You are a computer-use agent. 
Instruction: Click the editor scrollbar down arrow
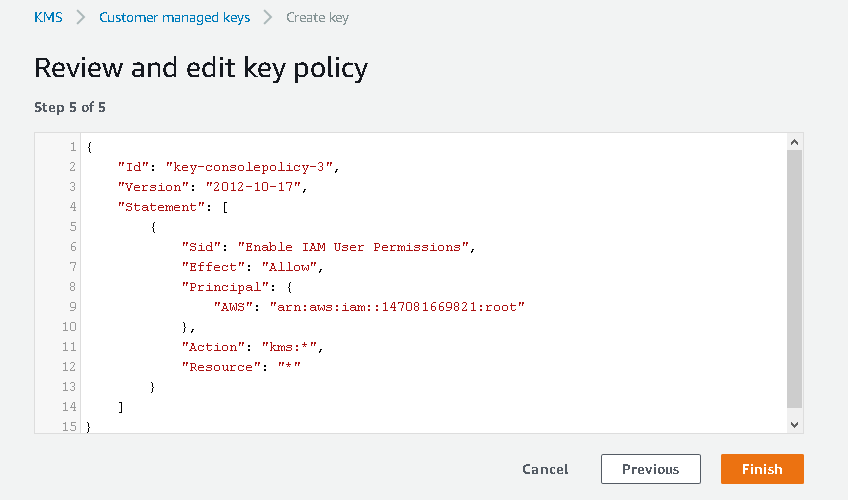(795, 424)
